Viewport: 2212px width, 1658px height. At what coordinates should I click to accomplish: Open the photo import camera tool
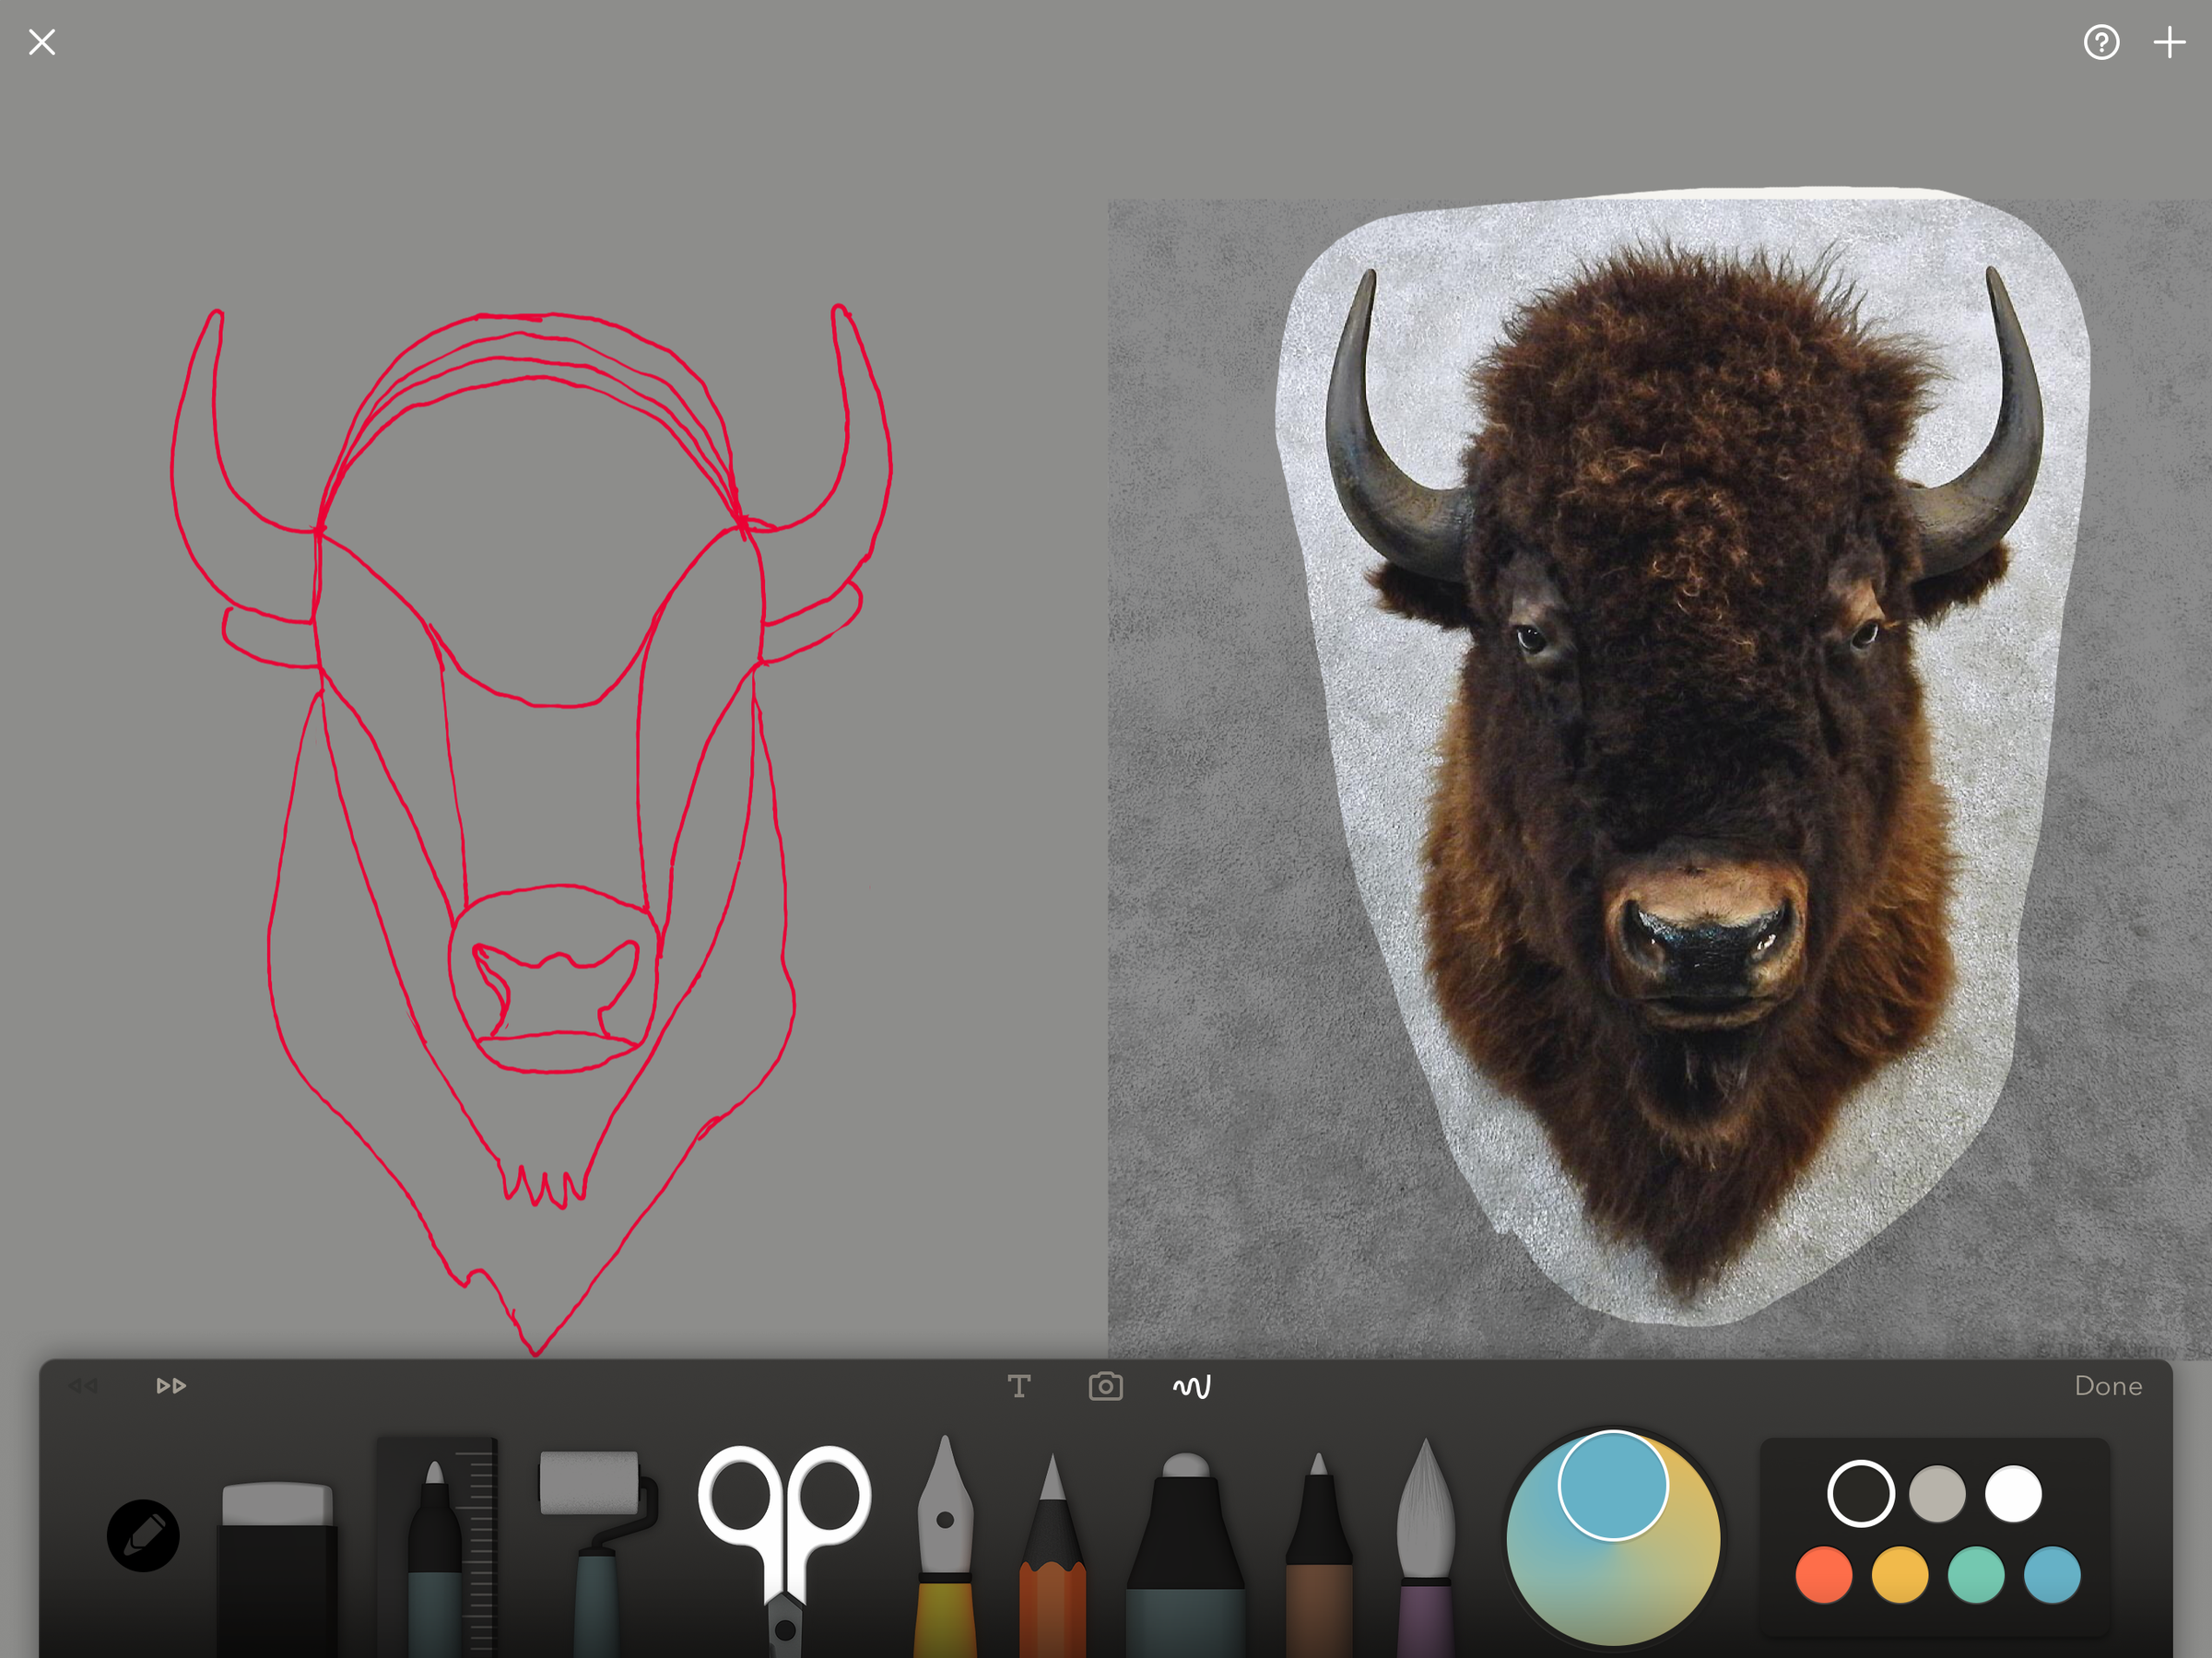1104,1386
